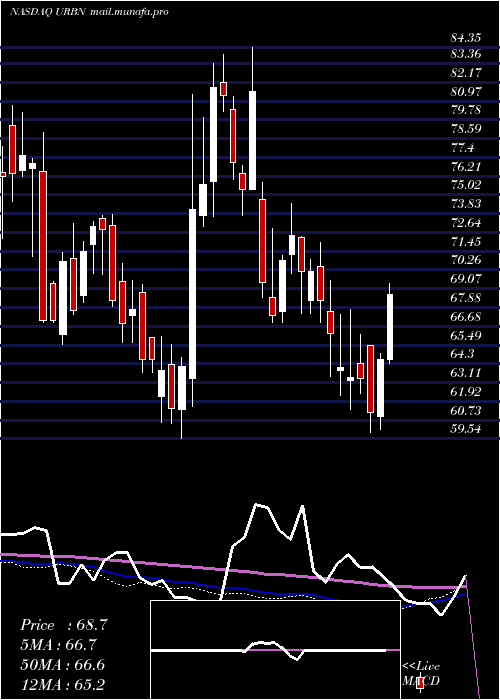Click the 5MA : 66.7 readout
500x700 pixels.
(x=58, y=645)
